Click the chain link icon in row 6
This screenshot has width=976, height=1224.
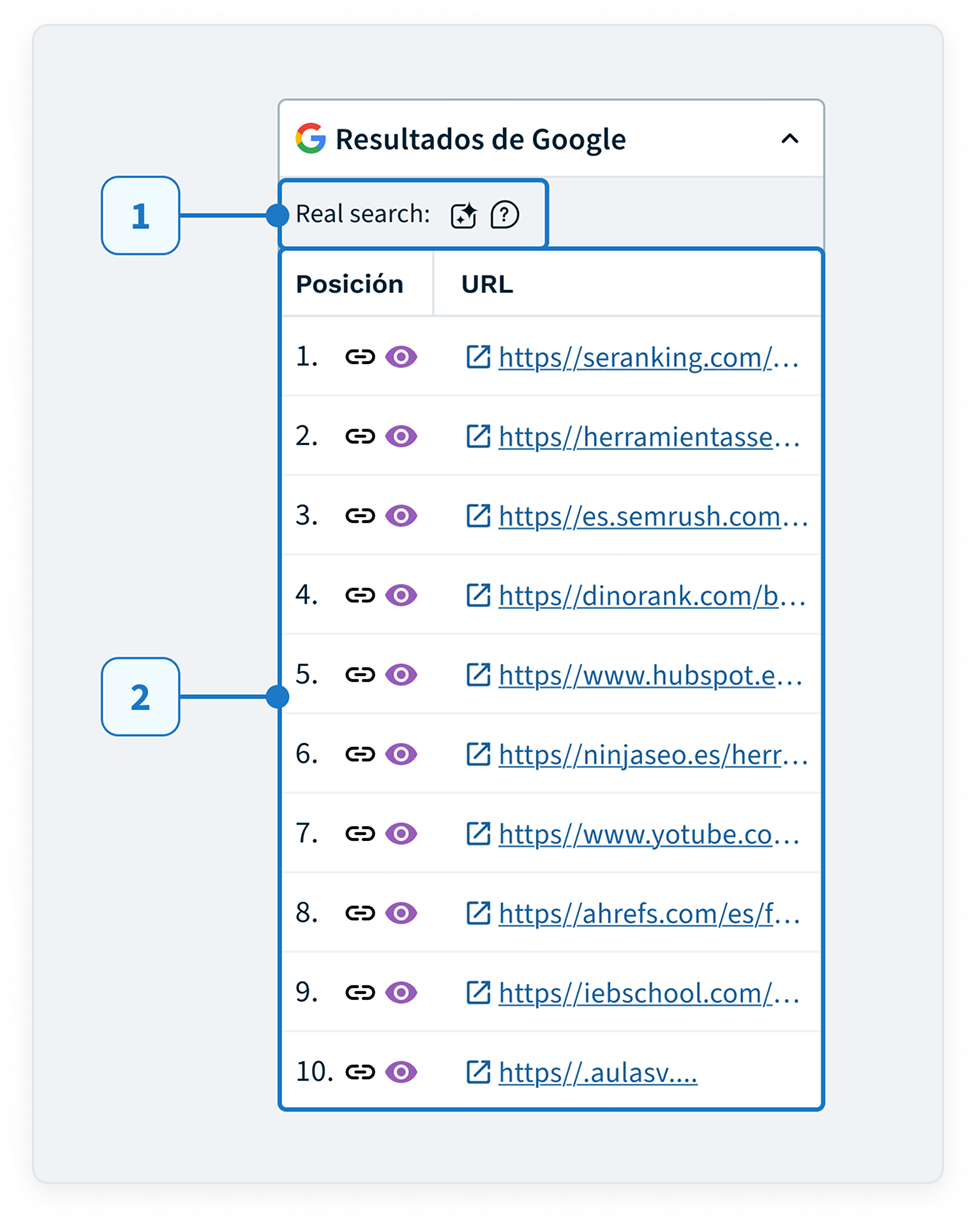click(x=359, y=754)
